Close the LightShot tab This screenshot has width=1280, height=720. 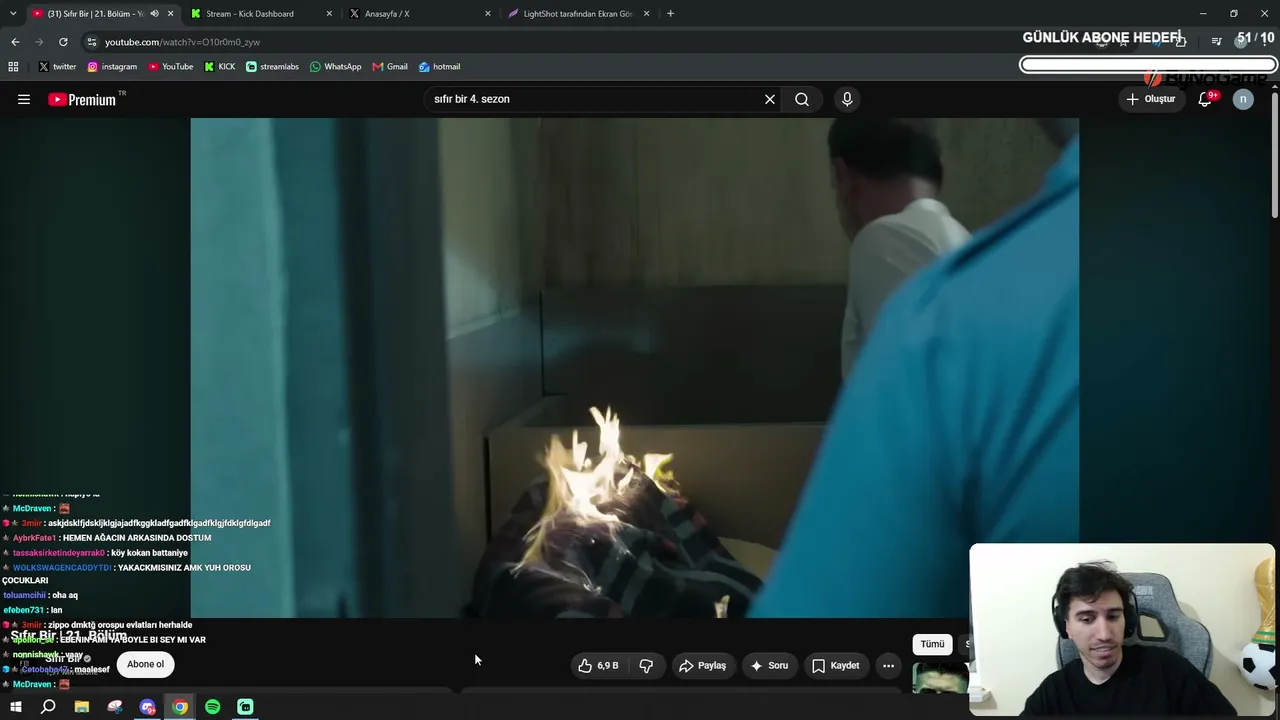click(x=646, y=14)
